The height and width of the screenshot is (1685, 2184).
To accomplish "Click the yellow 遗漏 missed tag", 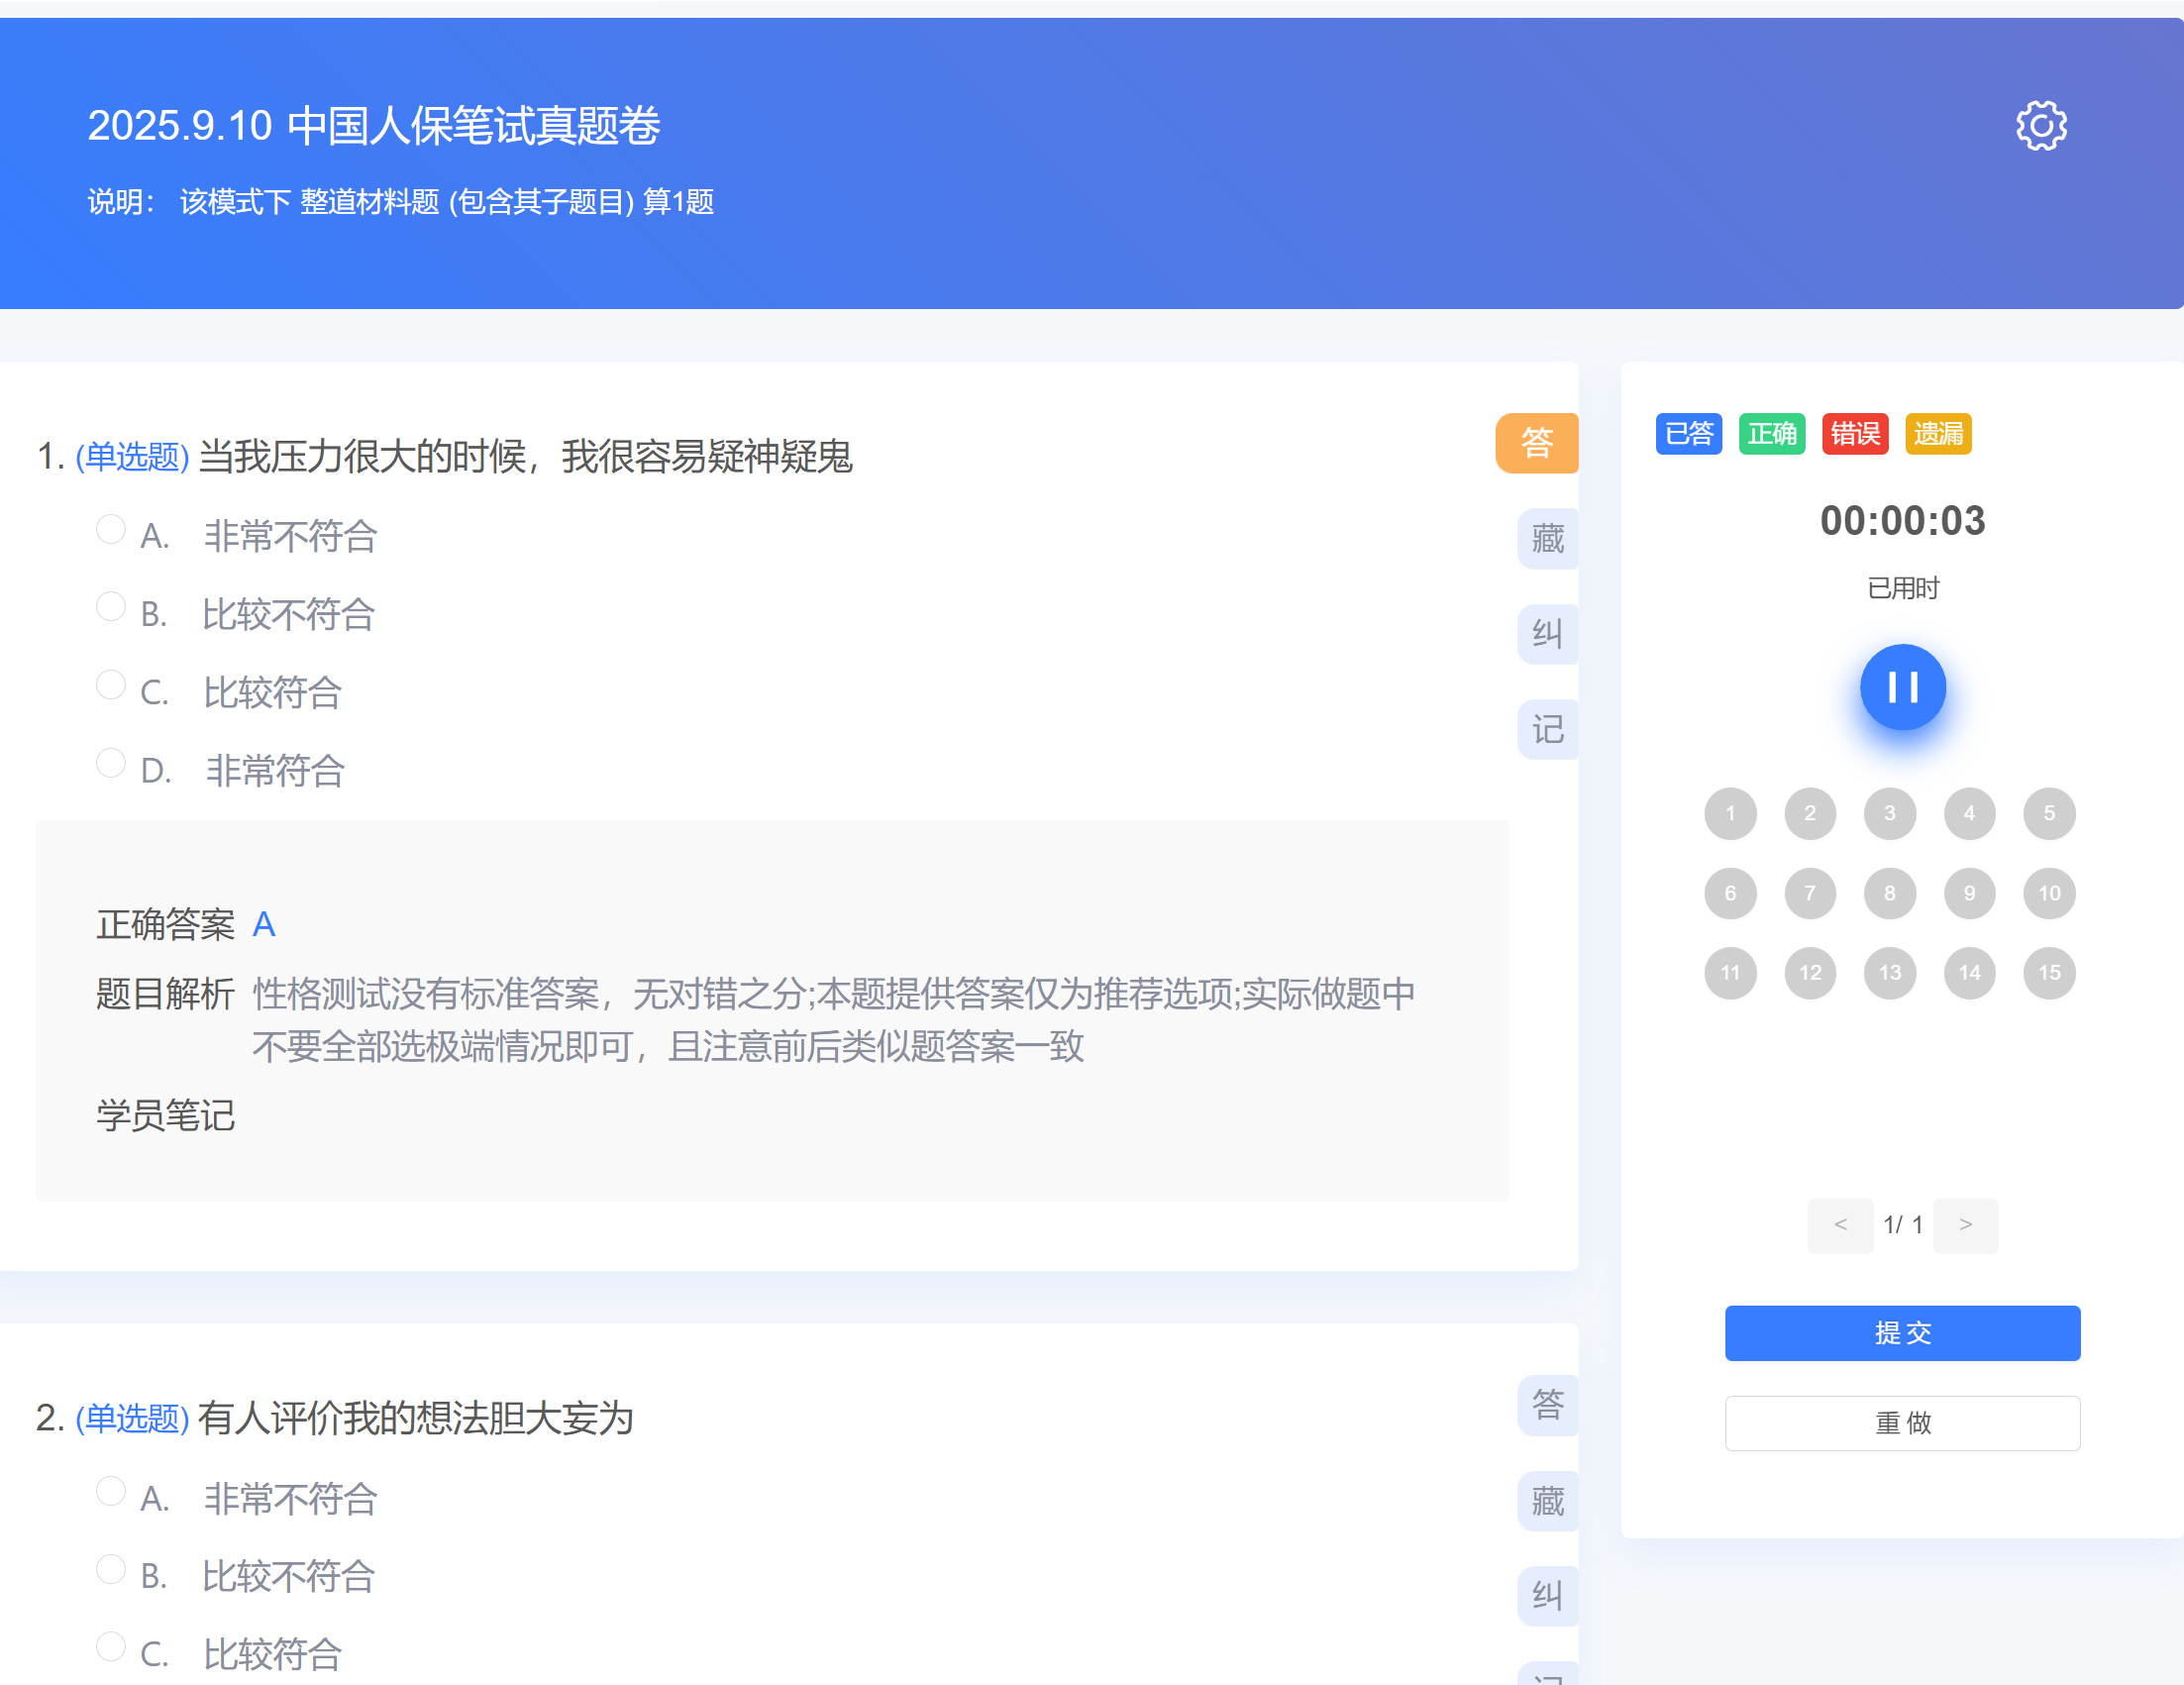I will 1937,434.
